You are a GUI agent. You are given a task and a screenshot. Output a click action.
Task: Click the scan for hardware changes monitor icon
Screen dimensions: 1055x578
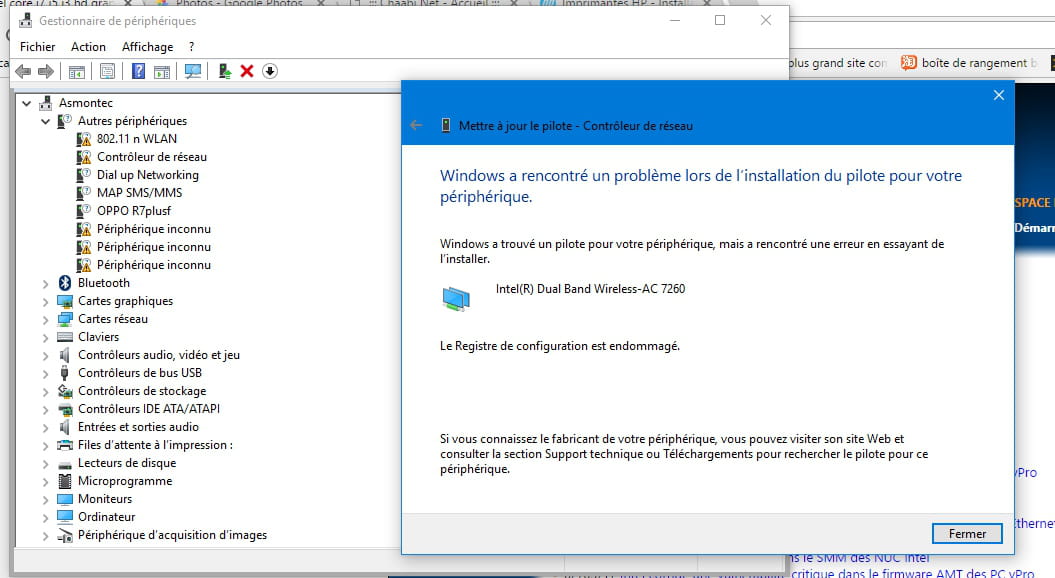[193, 71]
